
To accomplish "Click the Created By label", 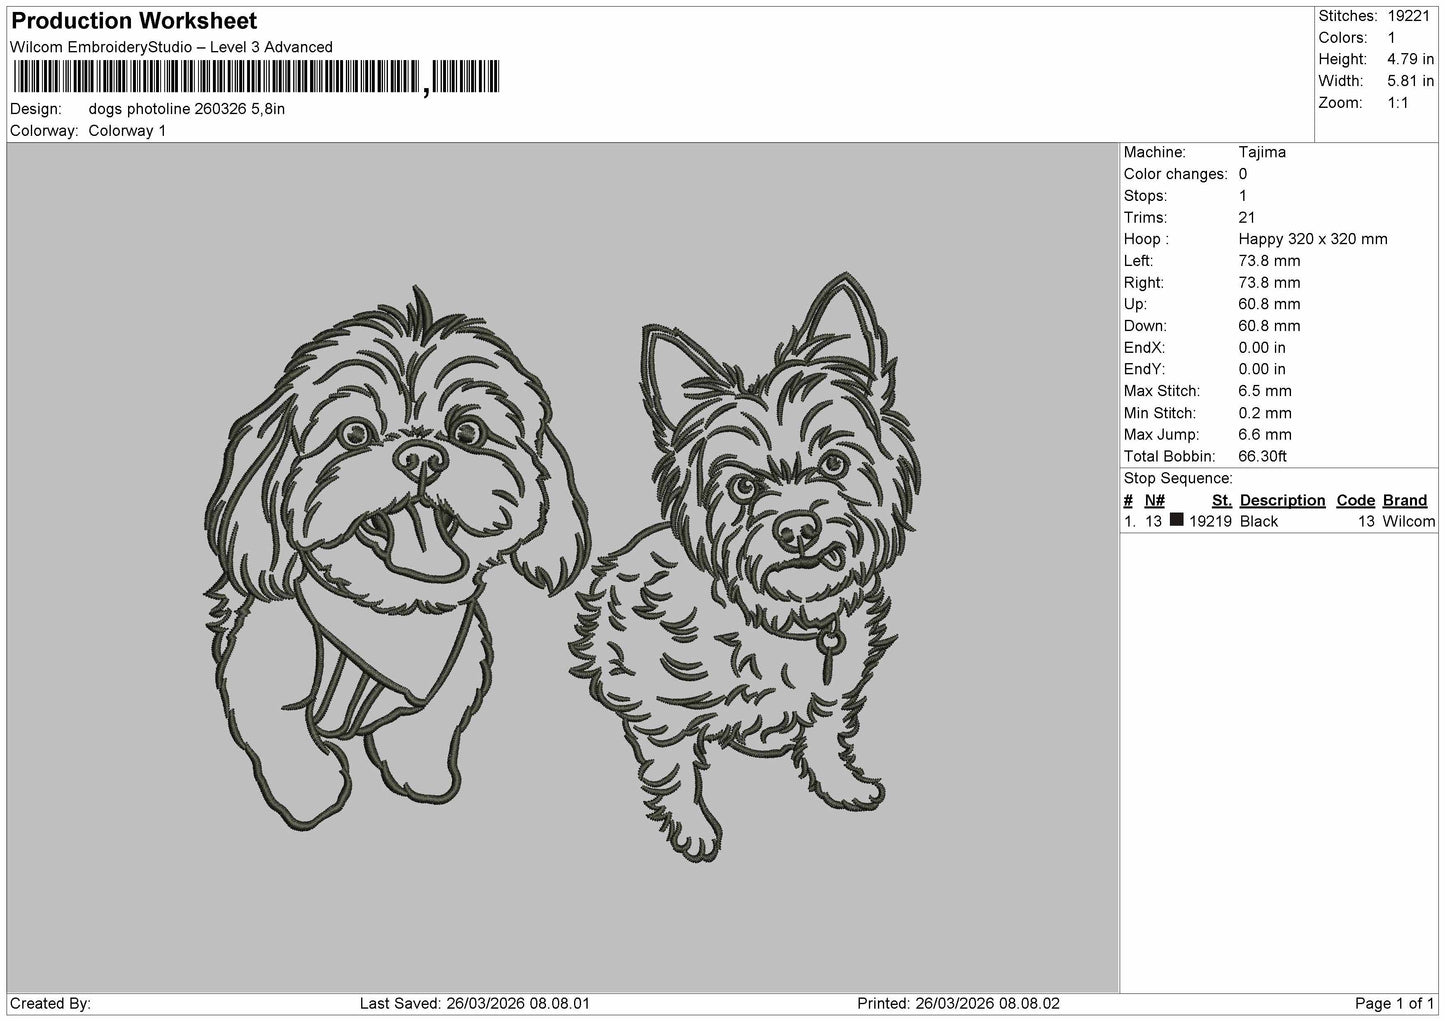I will 51,1004.
